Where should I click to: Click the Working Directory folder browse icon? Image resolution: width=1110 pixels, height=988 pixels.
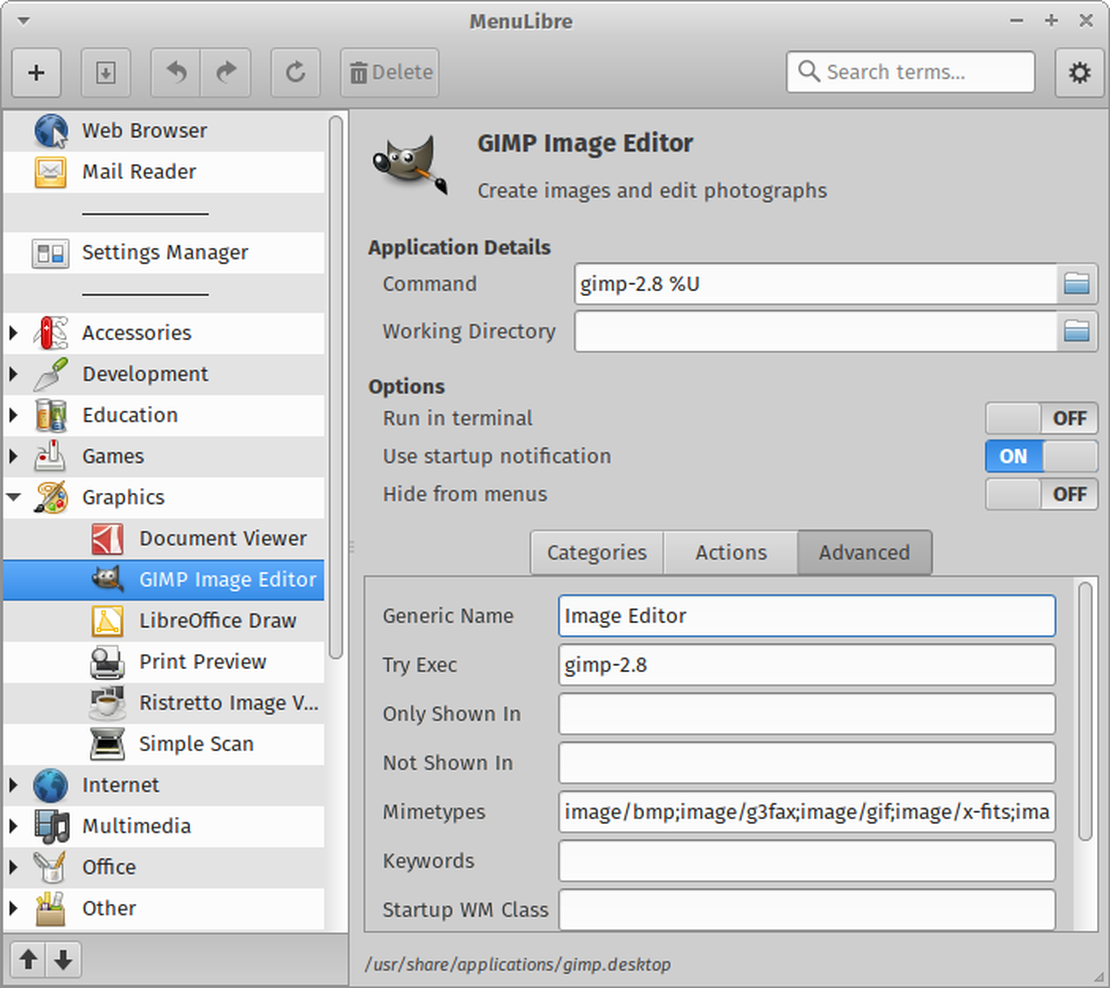(x=1077, y=332)
